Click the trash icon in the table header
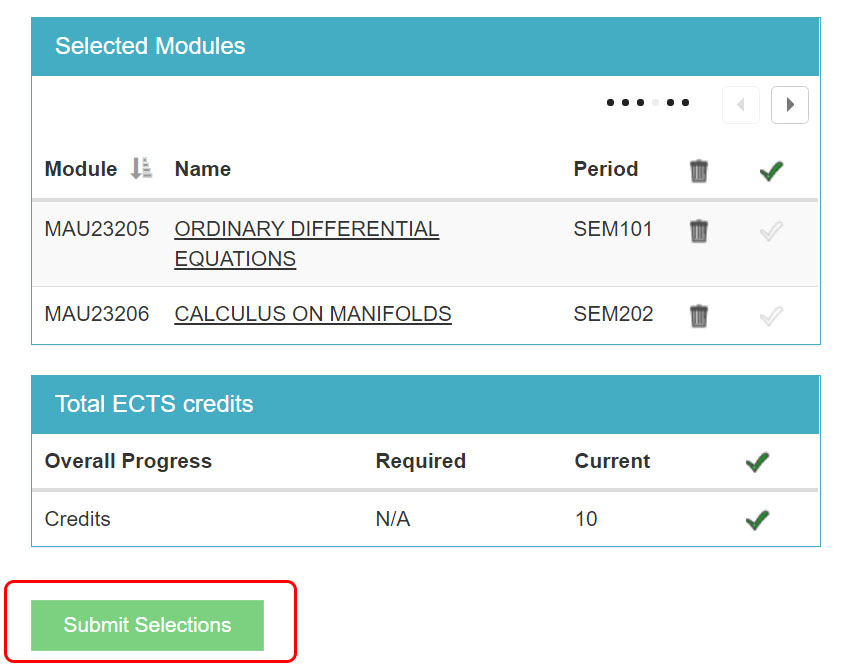 (x=698, y=171)
